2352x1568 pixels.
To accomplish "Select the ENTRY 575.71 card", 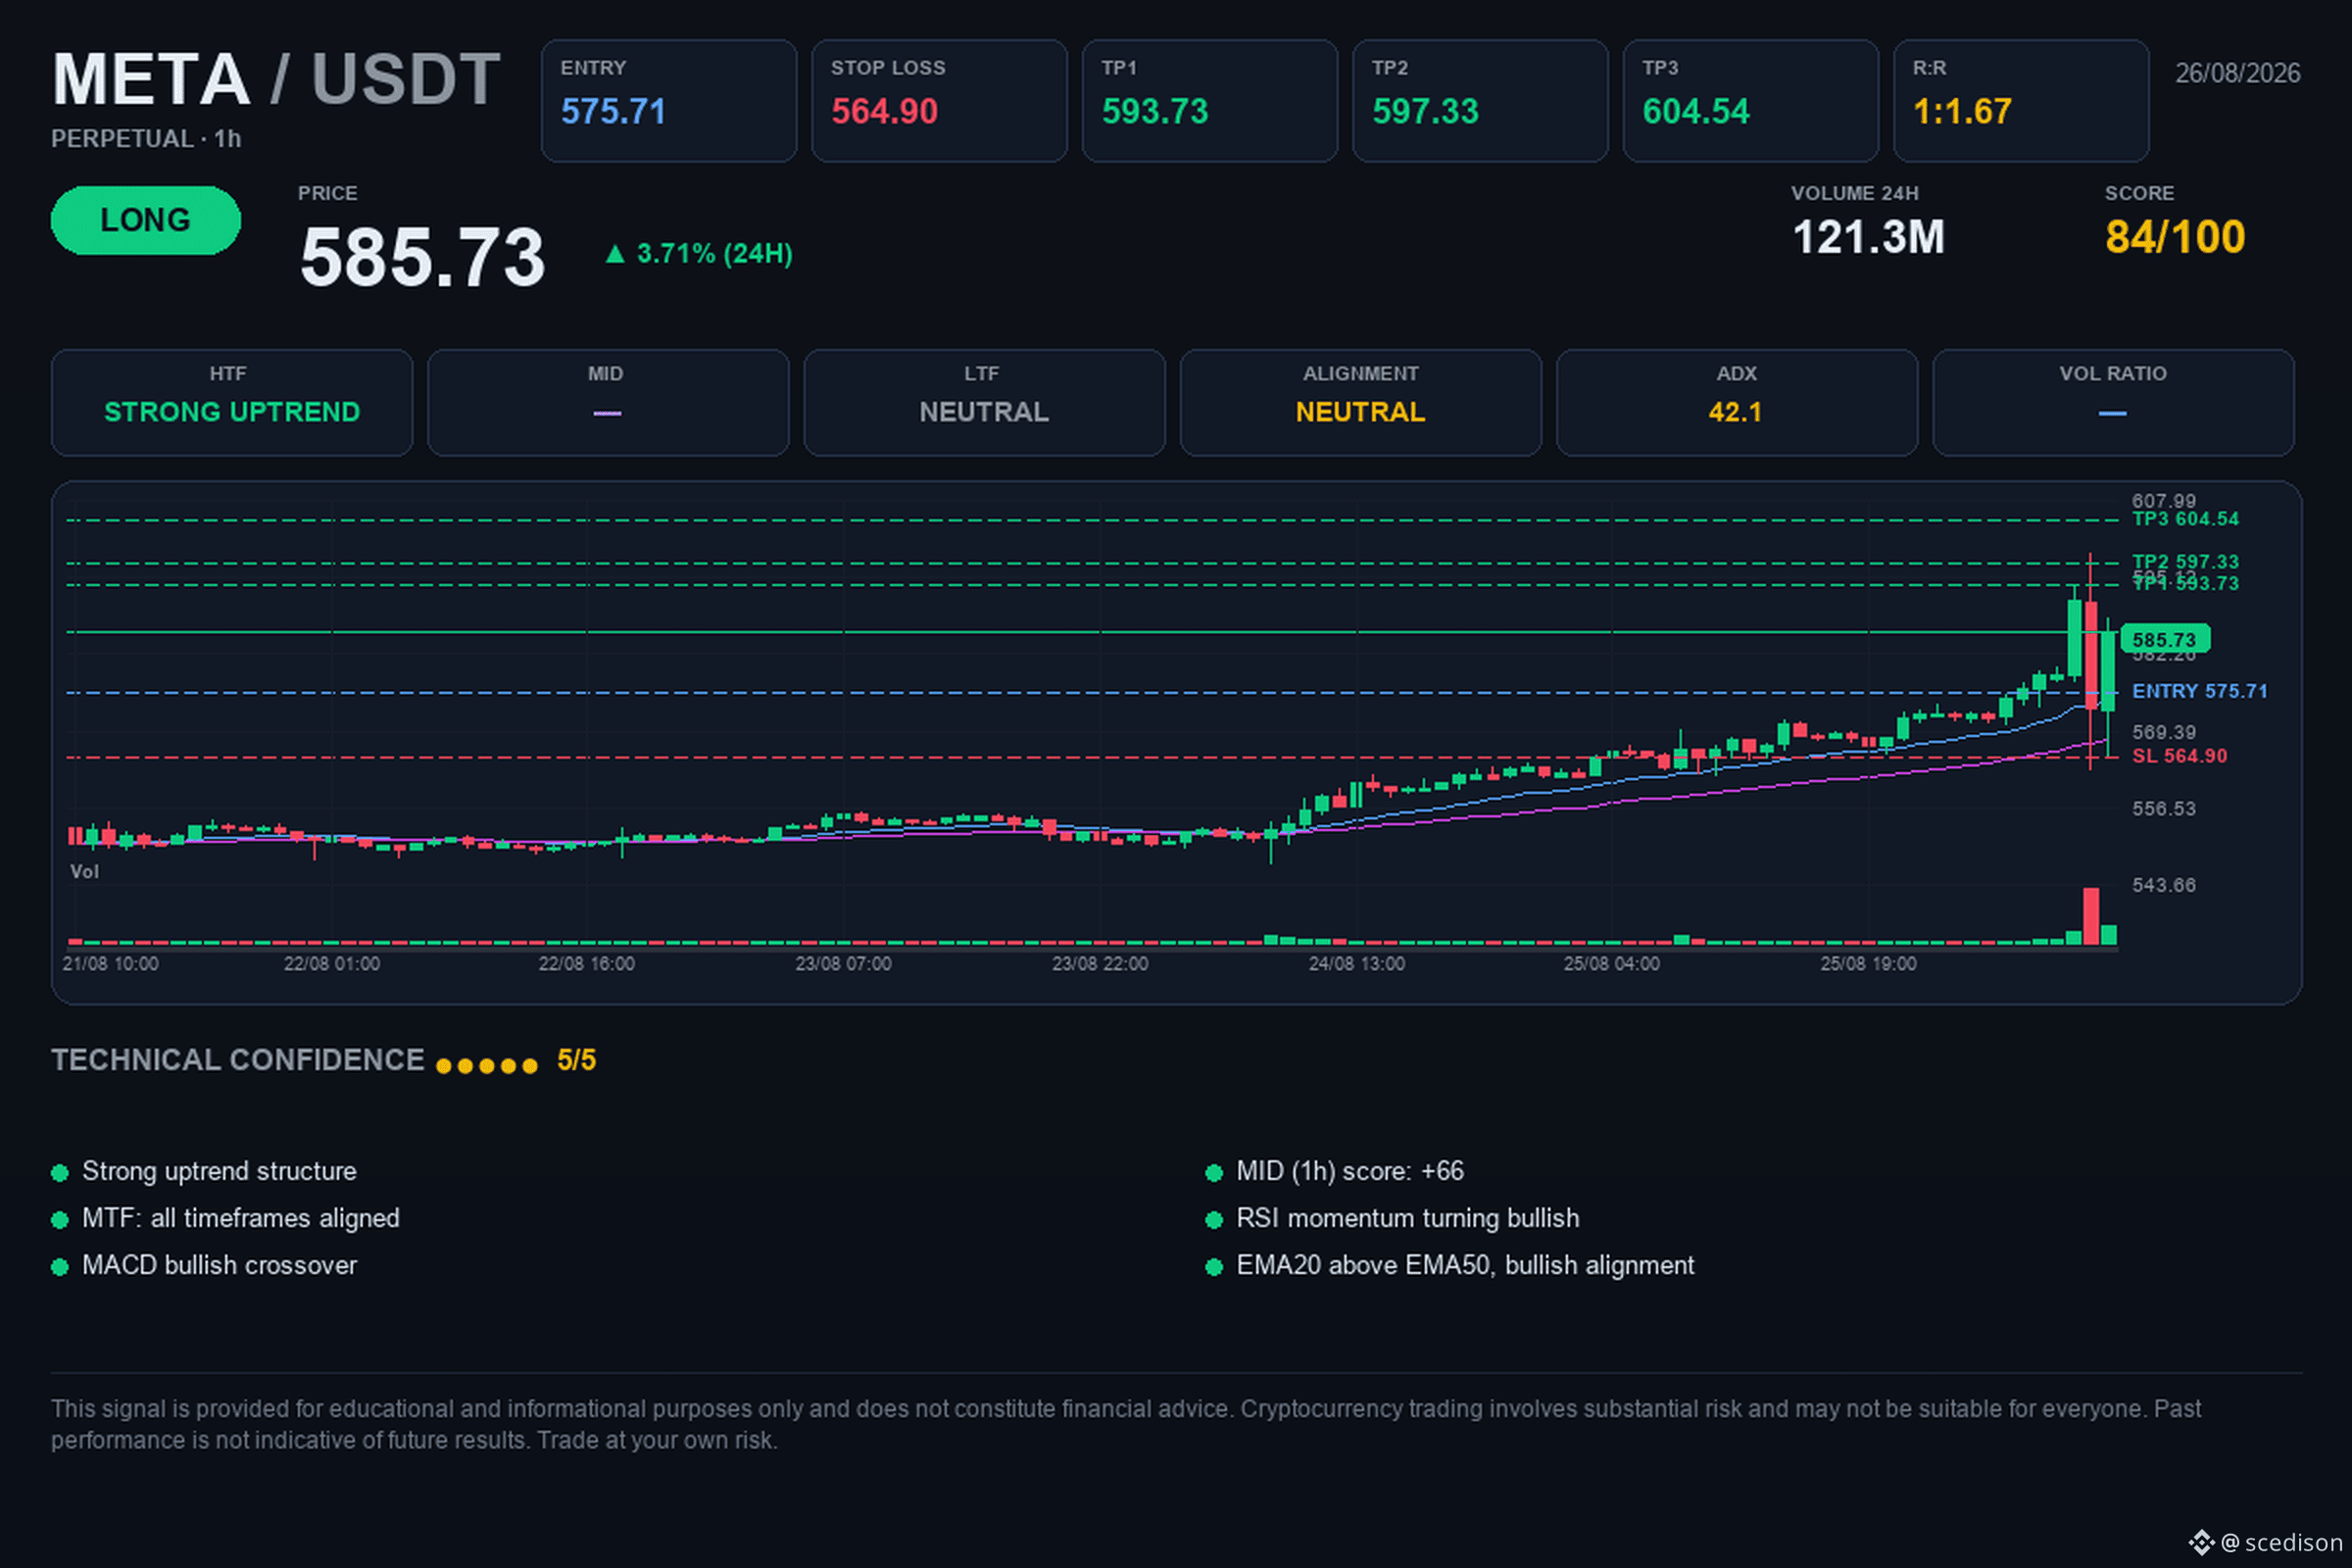I will [669, 101].
